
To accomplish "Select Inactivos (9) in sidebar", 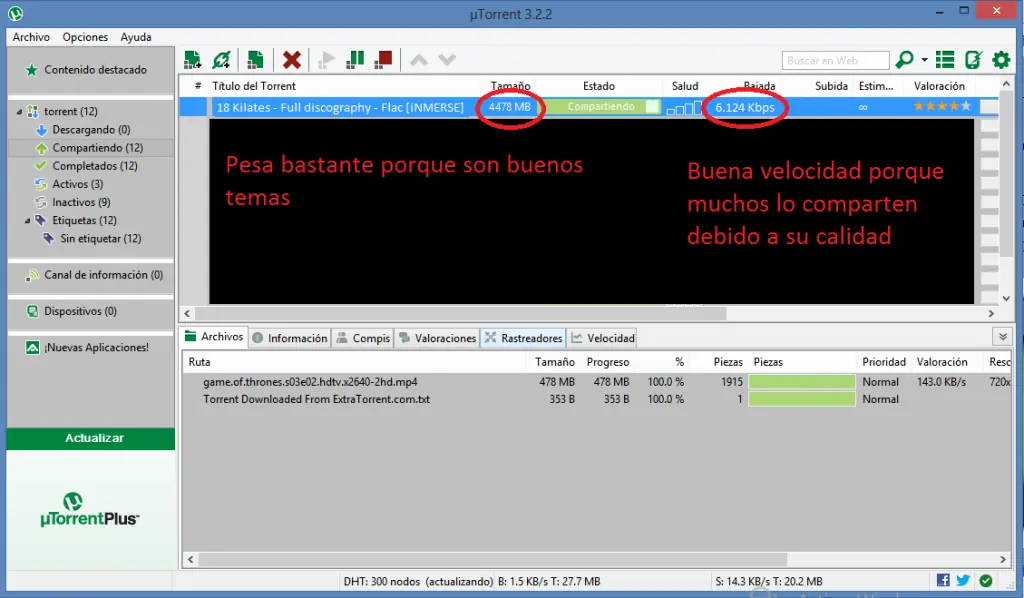I will [81, 202].
